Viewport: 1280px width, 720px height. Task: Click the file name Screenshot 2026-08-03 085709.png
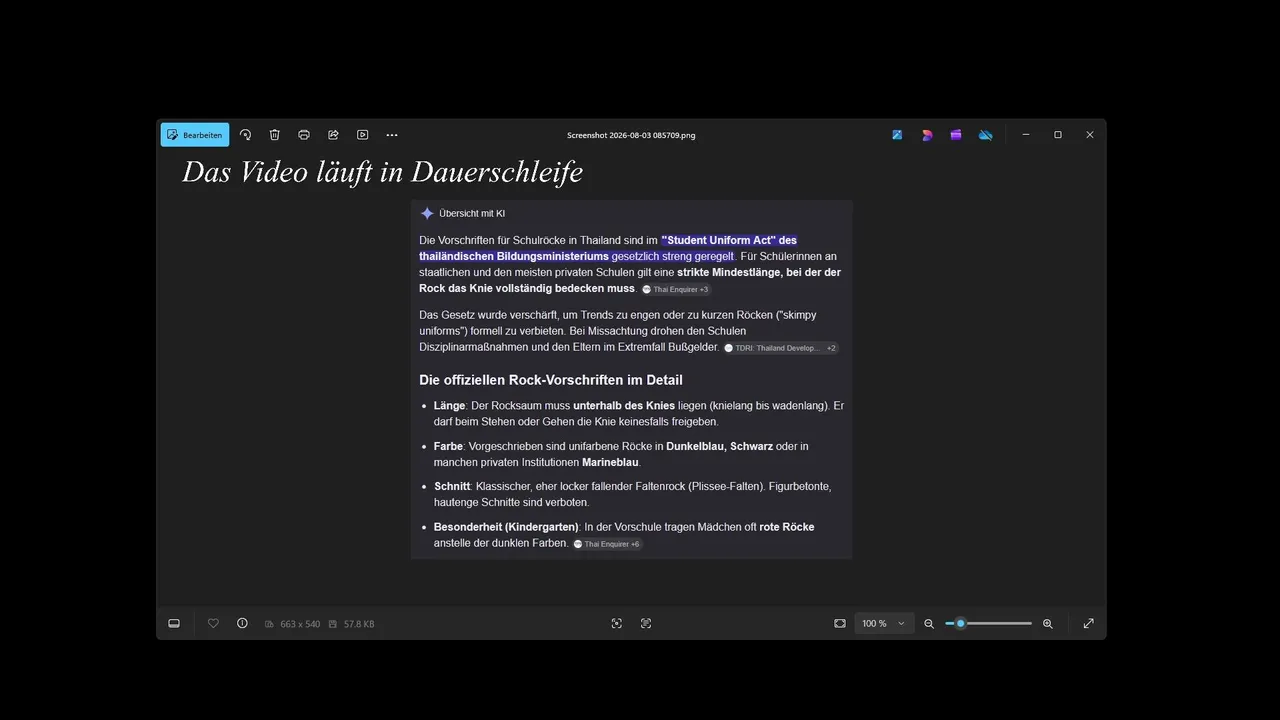pos(631,135)
